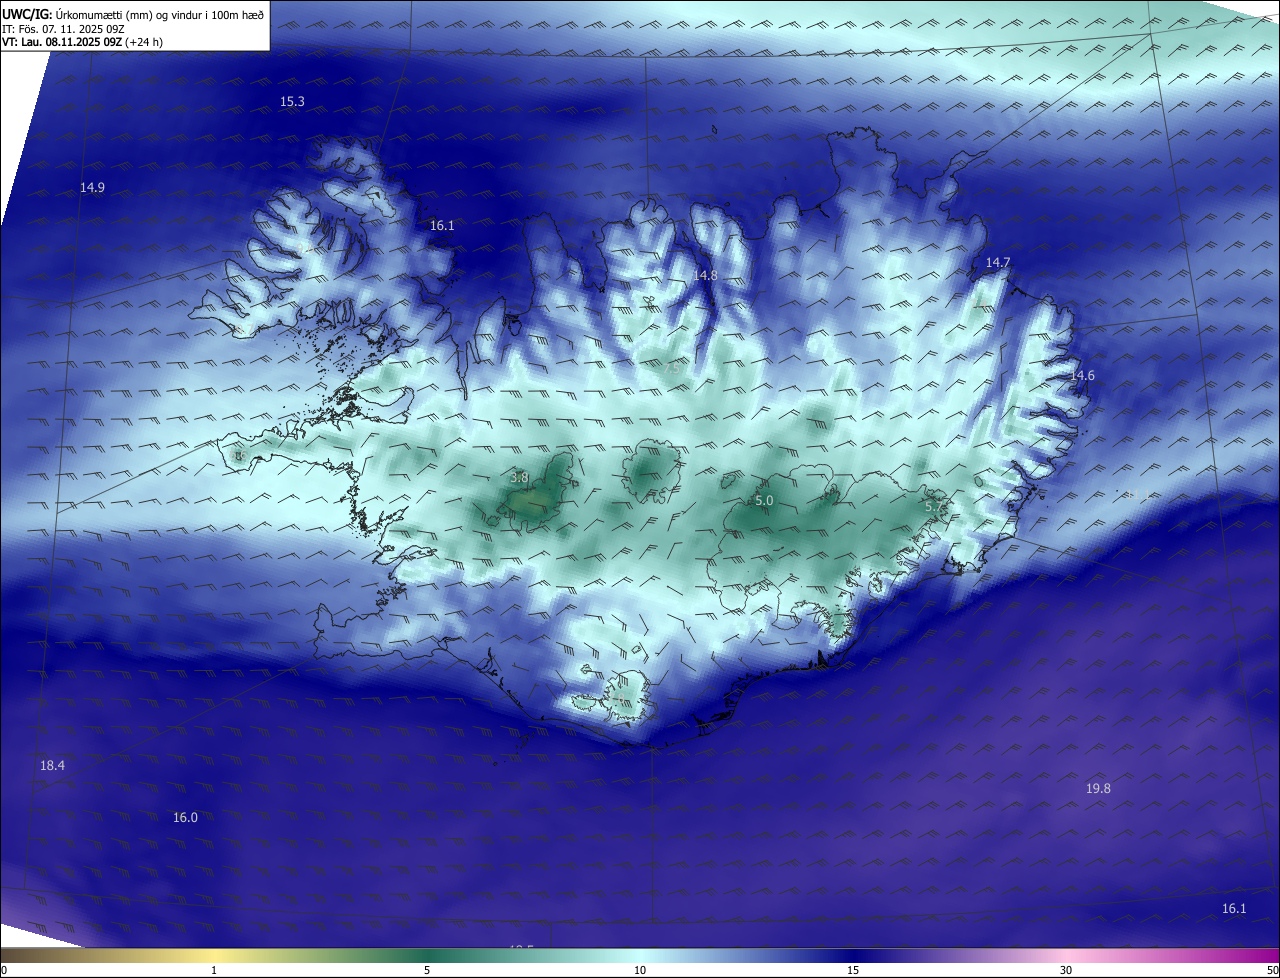Click the 16.0 value label on the map
Image resolution: width=1280 pixels, height=978 pixels.
[x=185, y=818]
